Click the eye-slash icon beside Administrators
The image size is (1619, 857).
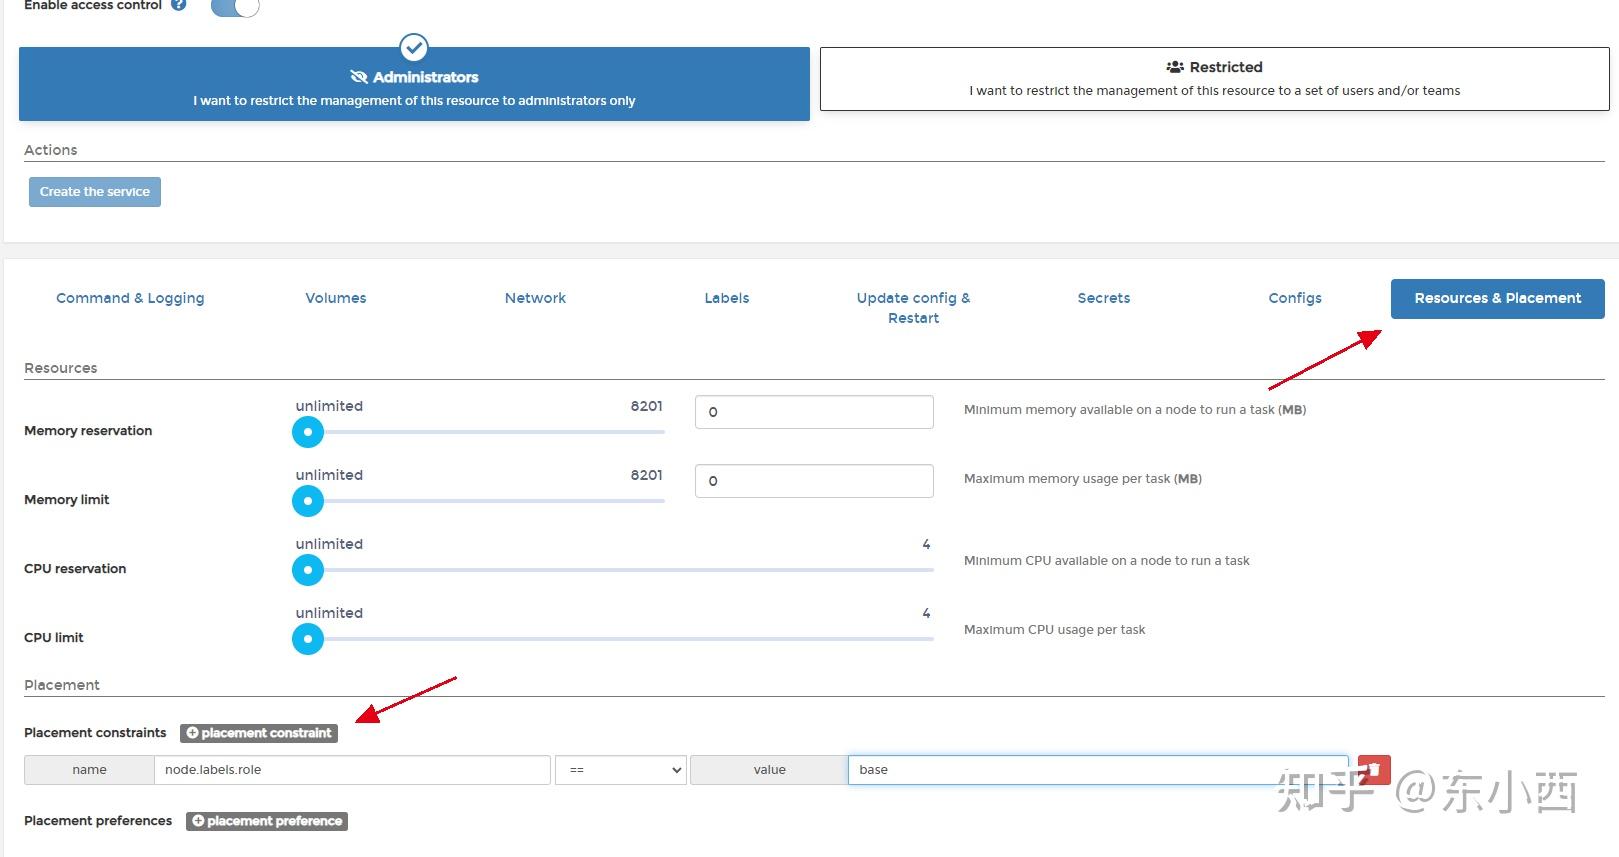359,77
